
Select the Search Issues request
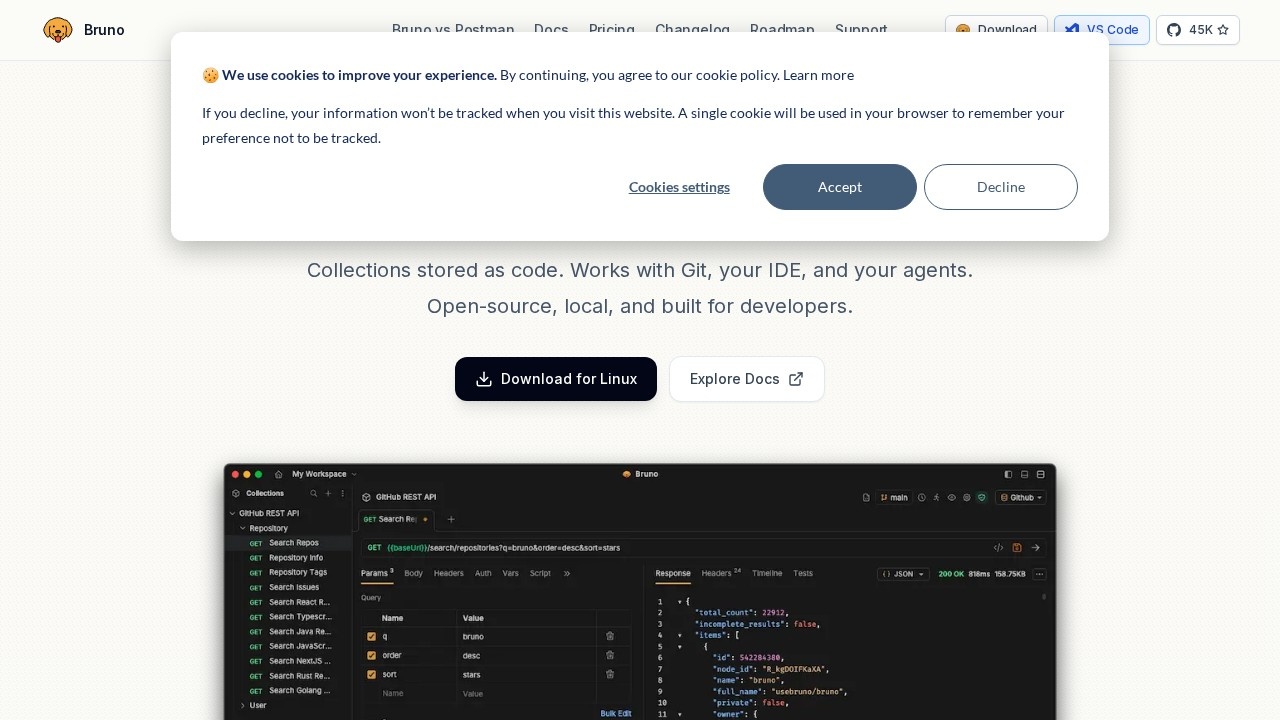coord(288,587)
